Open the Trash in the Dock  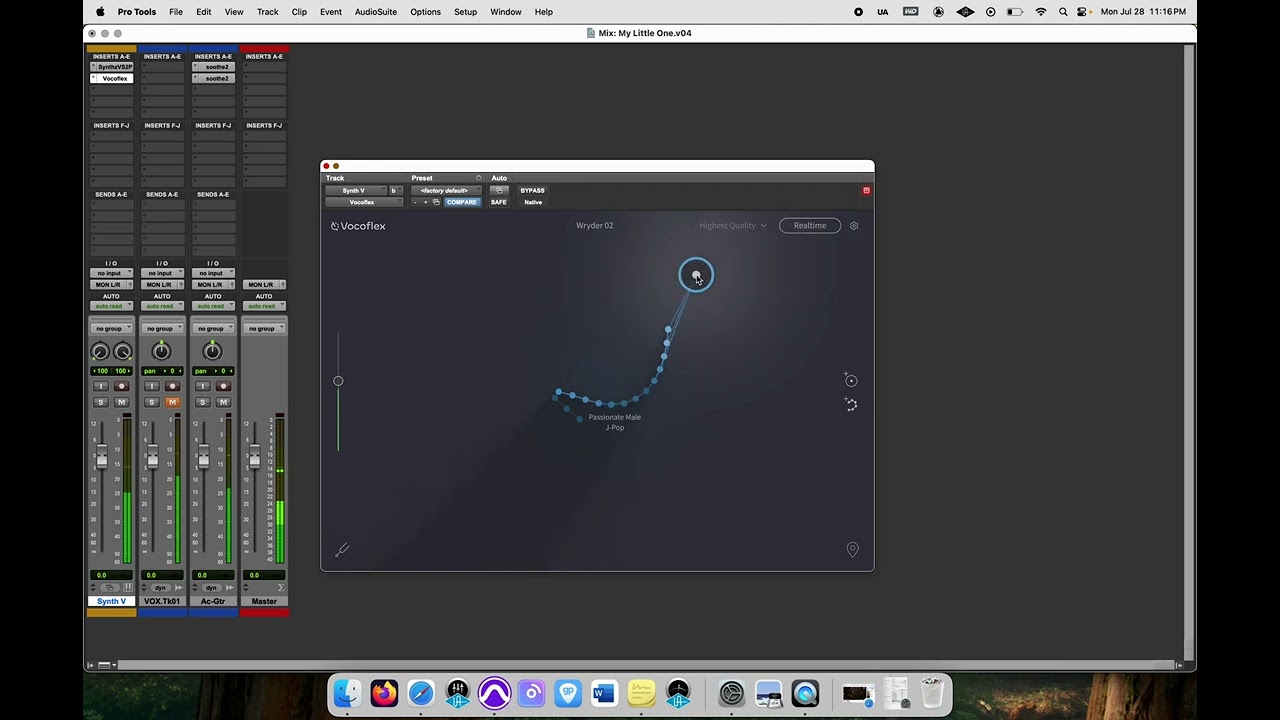(x=932, y=693)
